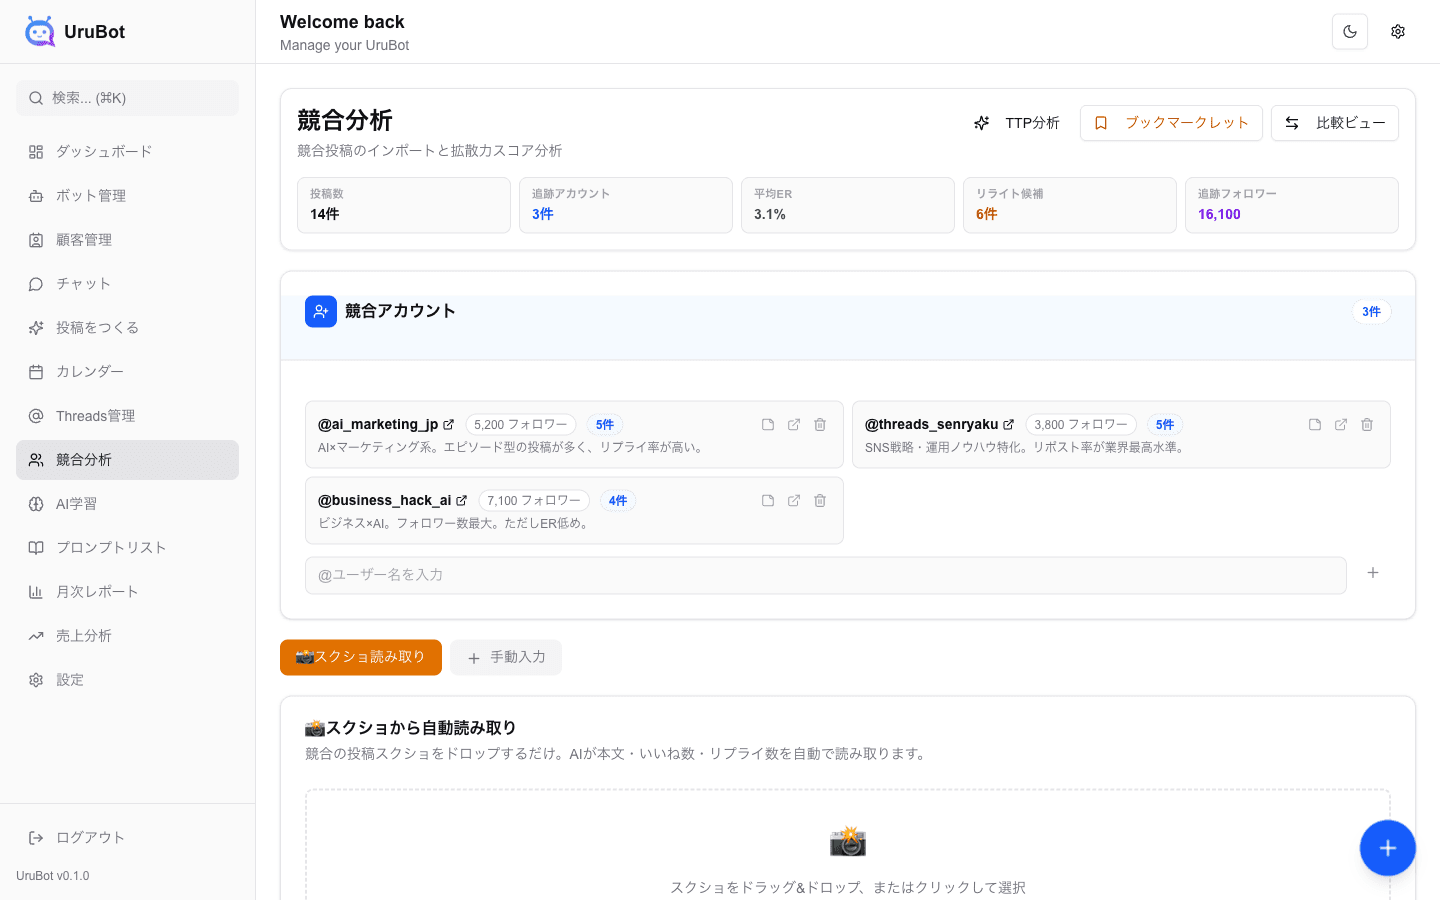Open AI学習 in sidebar
The width and height of the screenshot is (1440, 900).
click(x=127, y=504)
